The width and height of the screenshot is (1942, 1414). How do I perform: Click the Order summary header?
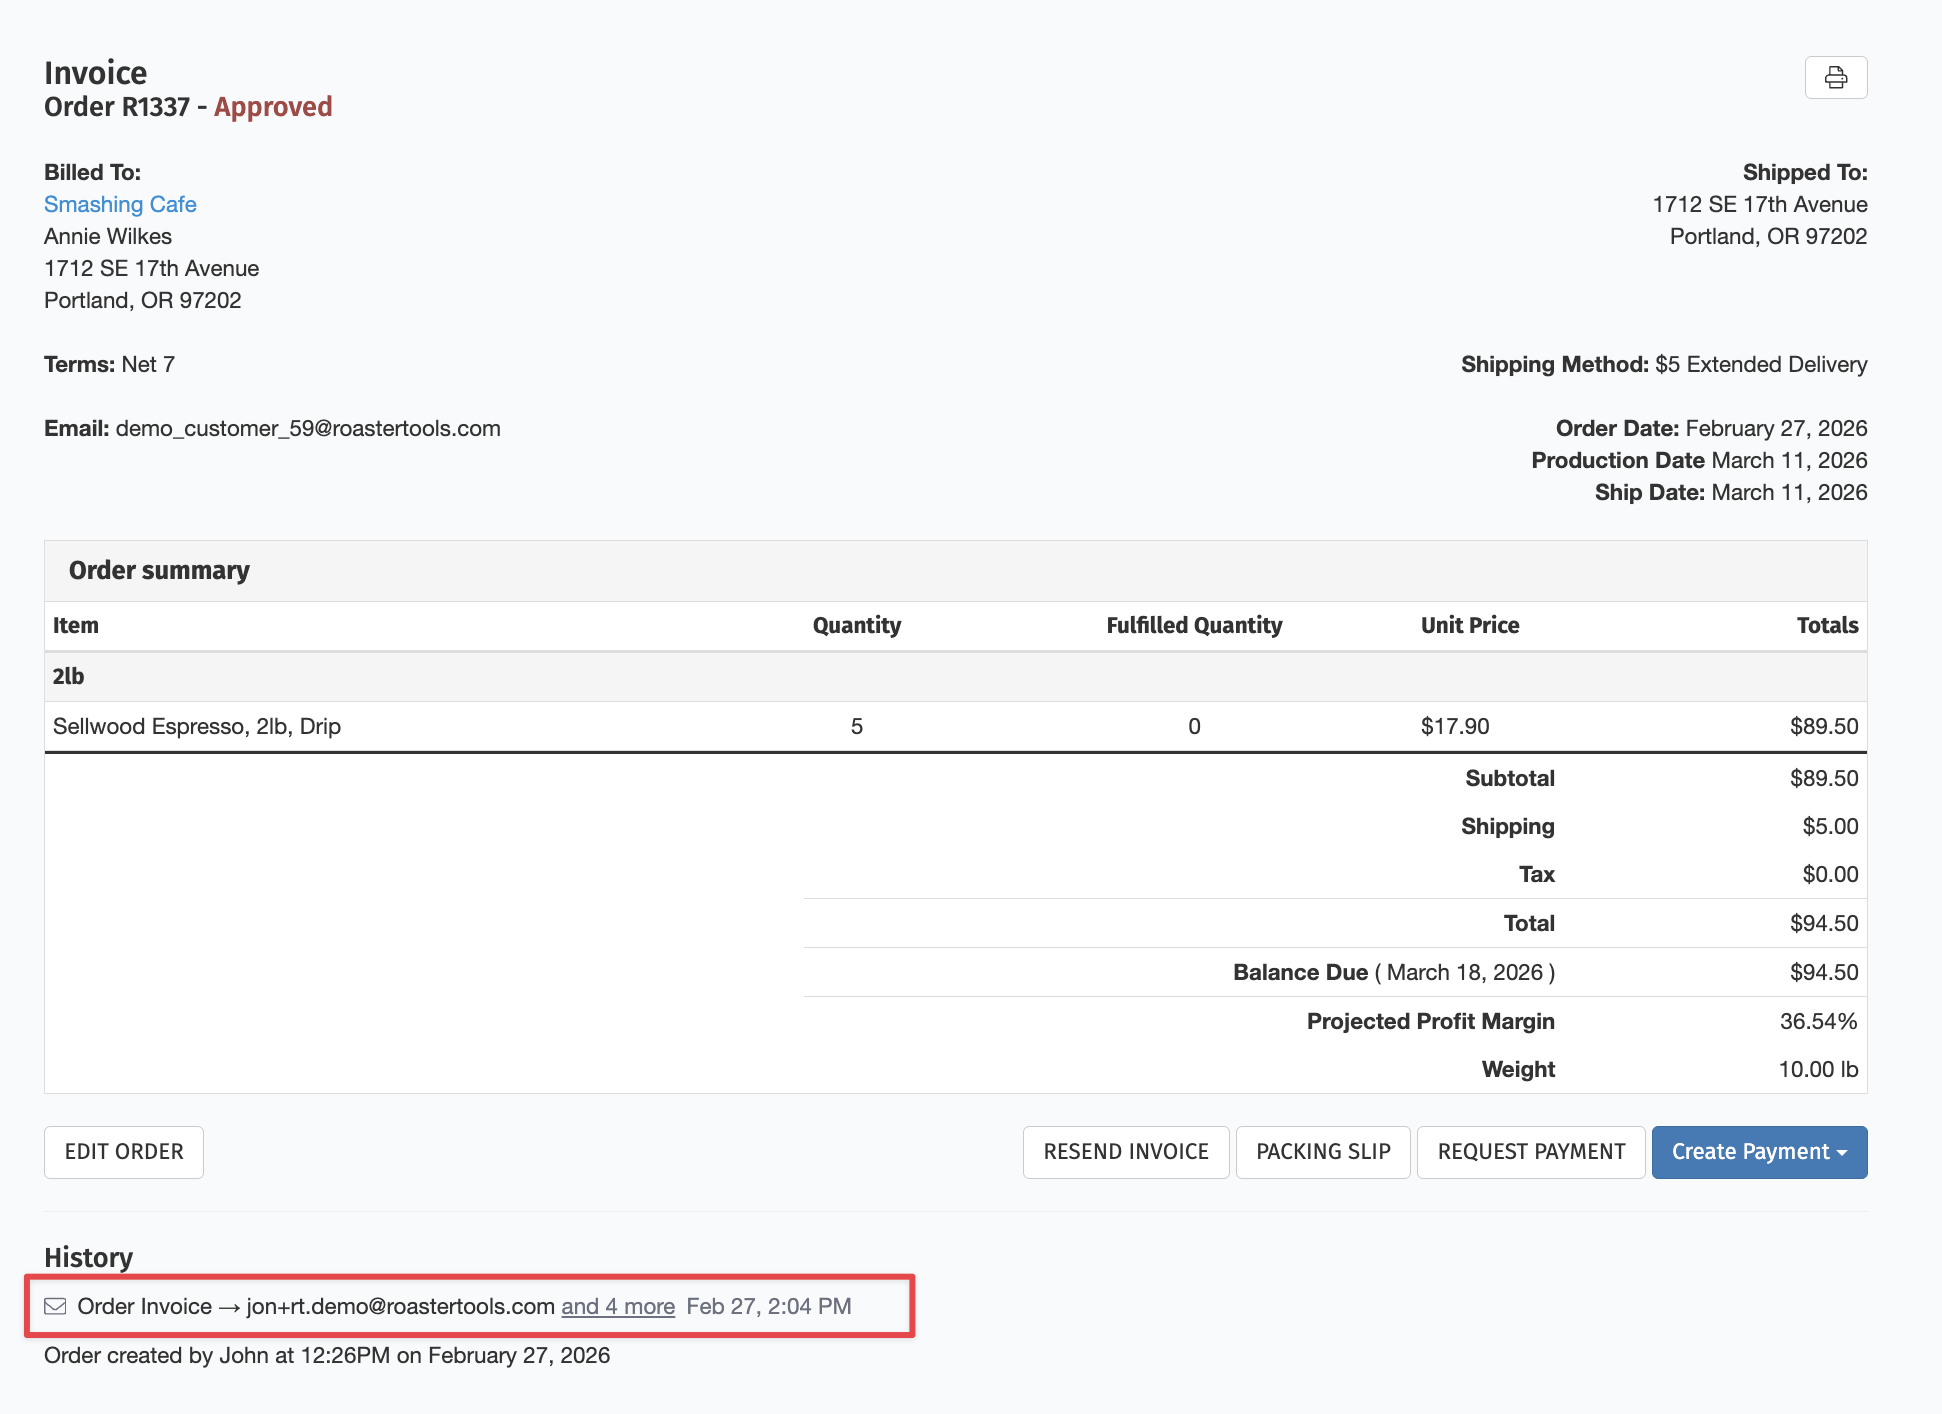click(159, 570)
